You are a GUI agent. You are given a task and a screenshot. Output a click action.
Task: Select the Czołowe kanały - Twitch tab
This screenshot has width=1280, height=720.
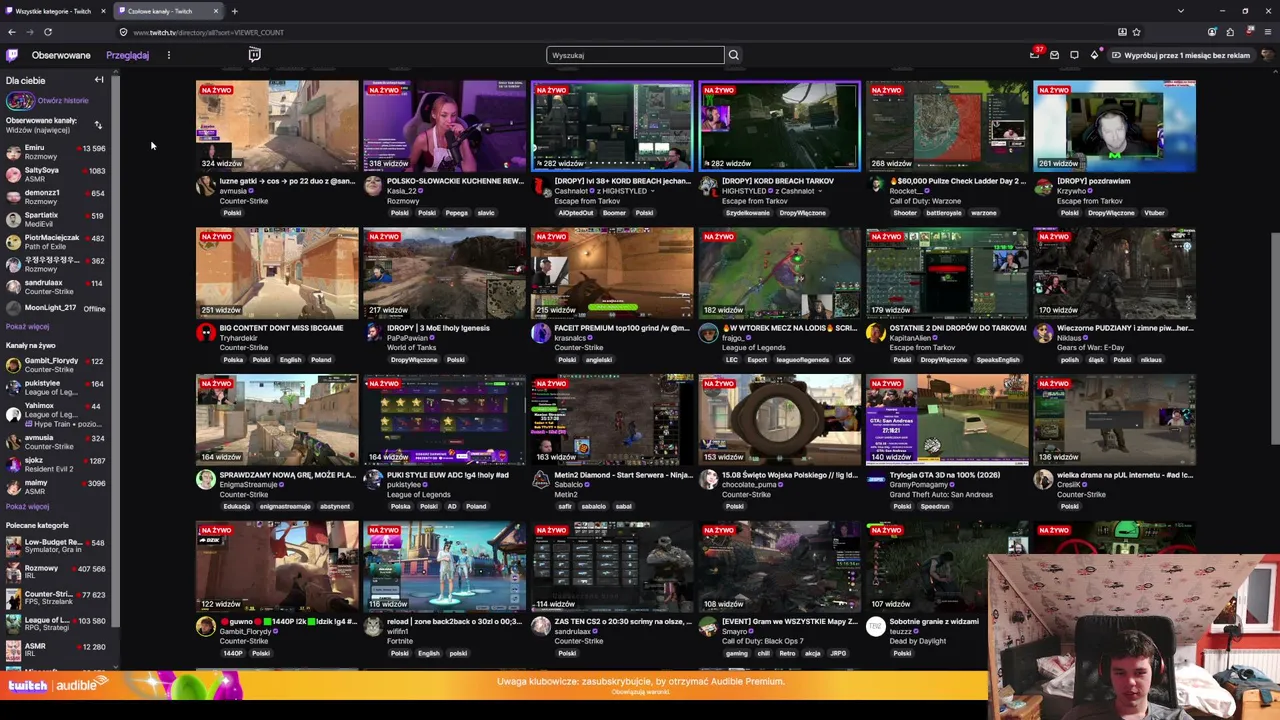[167, 11]
